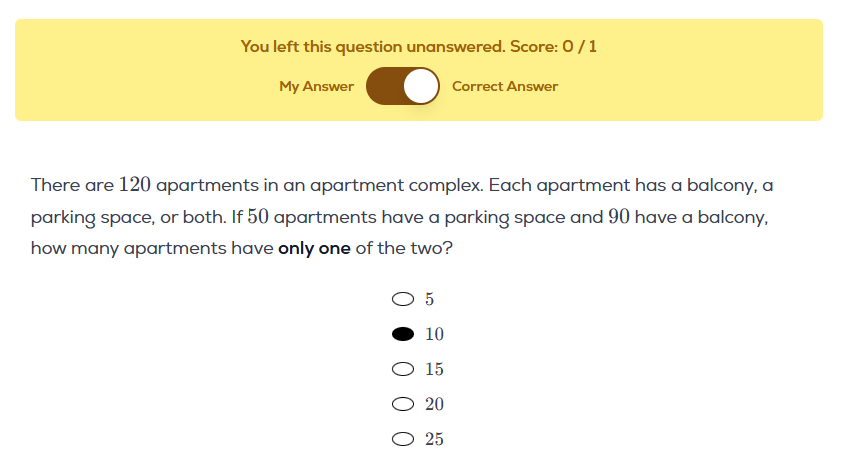
Task: Click the bold "only one" text
Action: tap(314, 249)
